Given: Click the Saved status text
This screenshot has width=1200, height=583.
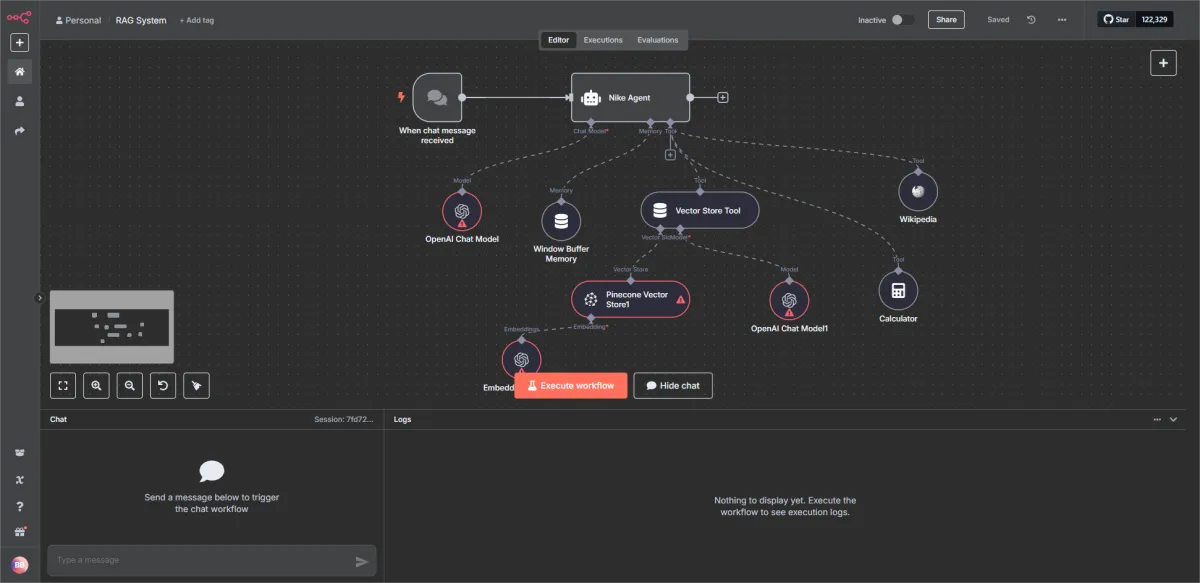Looking at the screenshot, I should pos(998,20).
